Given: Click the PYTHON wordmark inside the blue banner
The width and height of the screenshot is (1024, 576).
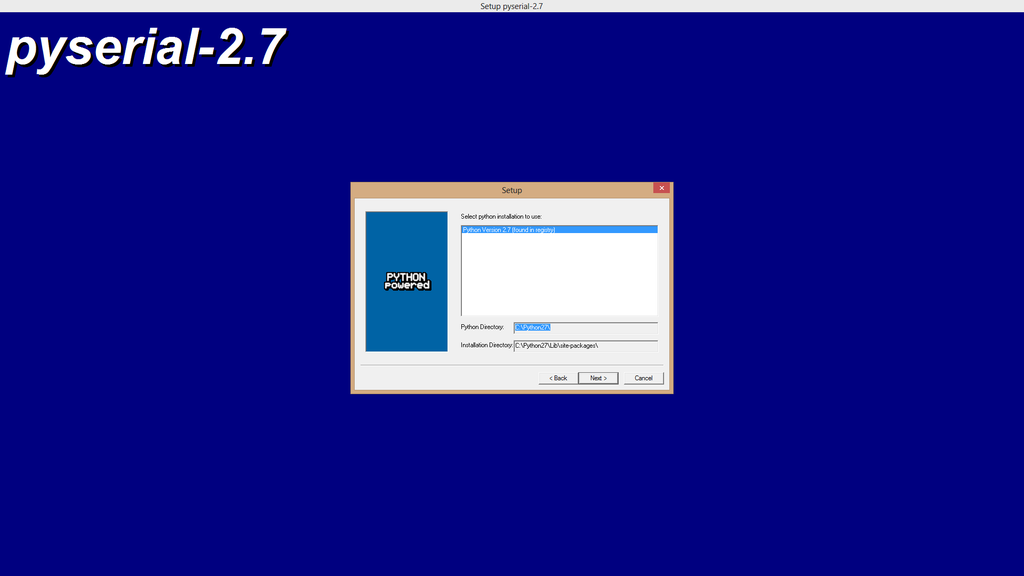Looking at the screenshot, I should (406, 275).
